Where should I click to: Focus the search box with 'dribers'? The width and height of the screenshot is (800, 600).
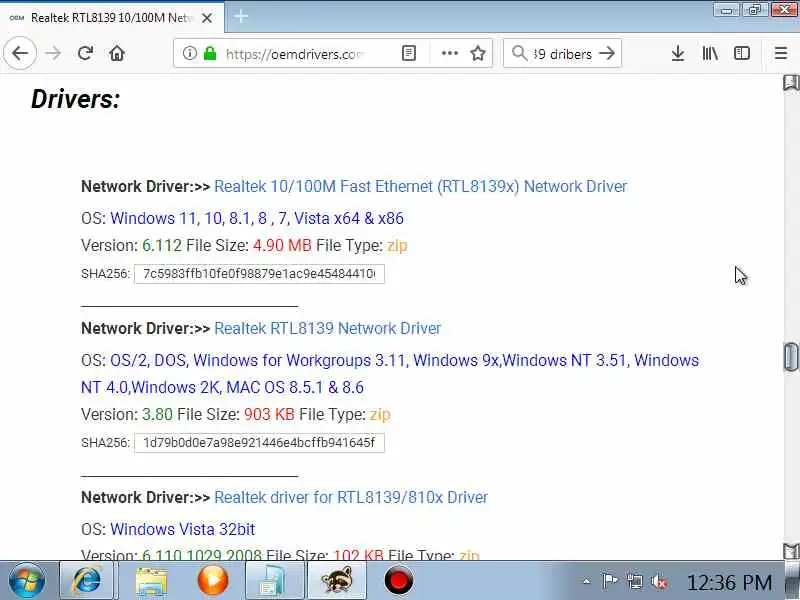[x=563, y=54]
